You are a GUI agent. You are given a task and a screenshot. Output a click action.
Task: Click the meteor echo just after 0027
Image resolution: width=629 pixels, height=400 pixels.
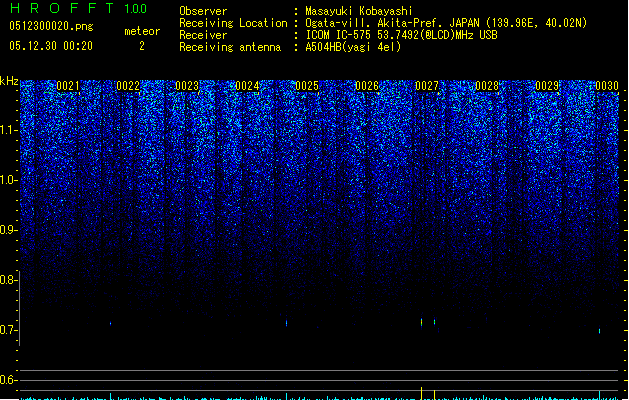pos(434,322)
